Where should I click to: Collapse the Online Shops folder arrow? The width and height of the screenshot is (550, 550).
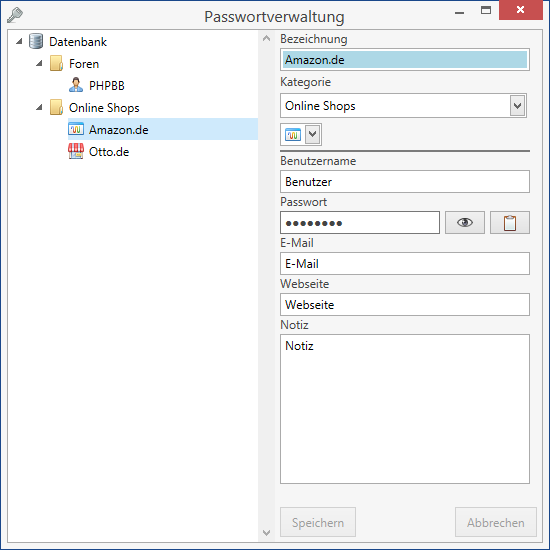tap(39, 107)
